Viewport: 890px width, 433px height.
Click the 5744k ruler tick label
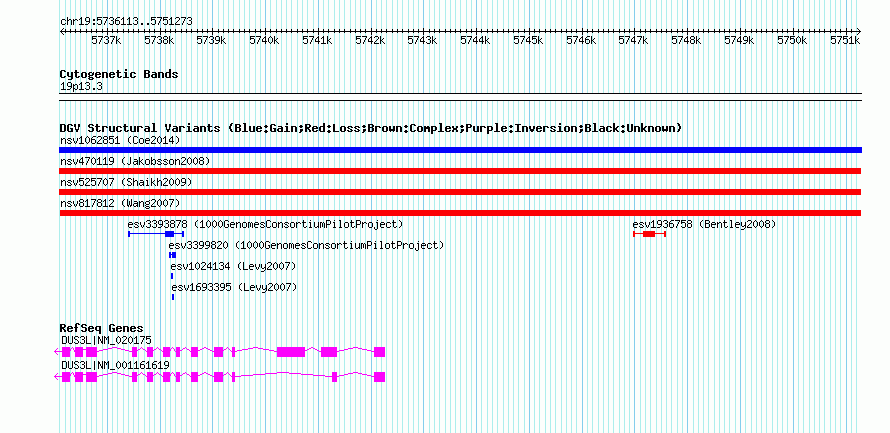(475, 40)
